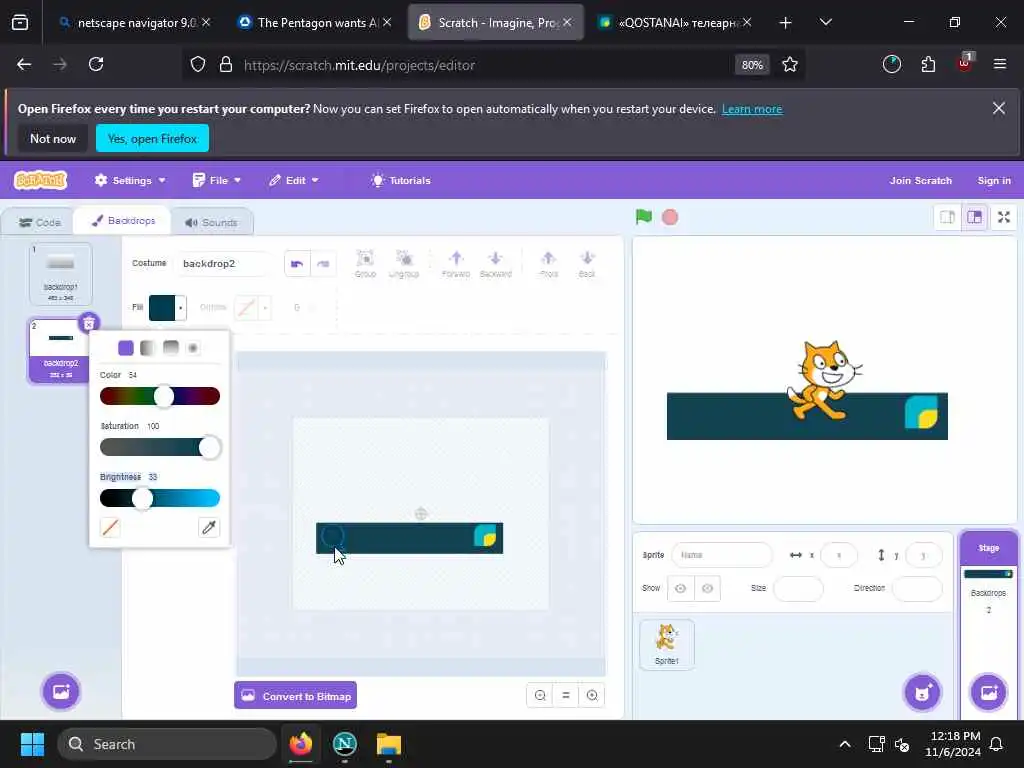Viewport: 1024px width, 768px height.
Task: Click Convert to Bitmap button
Action: (x=295, y=696)
